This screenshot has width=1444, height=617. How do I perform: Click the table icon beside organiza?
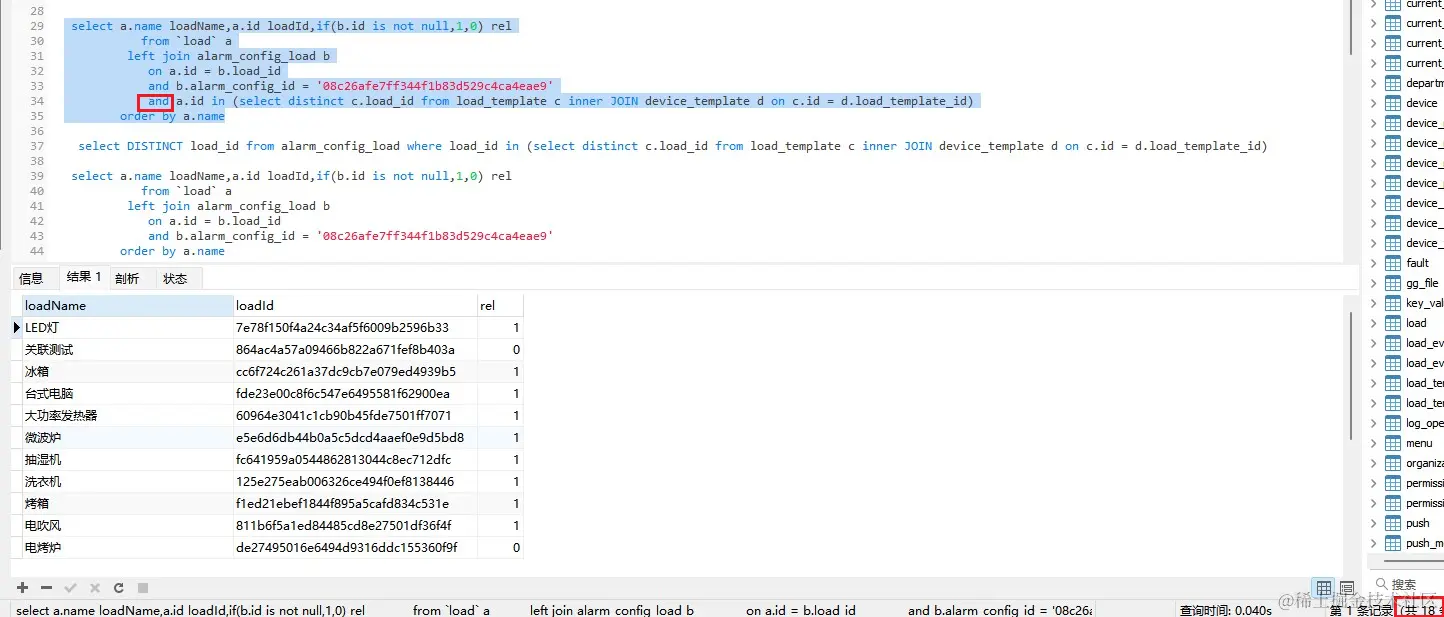pyautogui.click(x=1392, y=463)
